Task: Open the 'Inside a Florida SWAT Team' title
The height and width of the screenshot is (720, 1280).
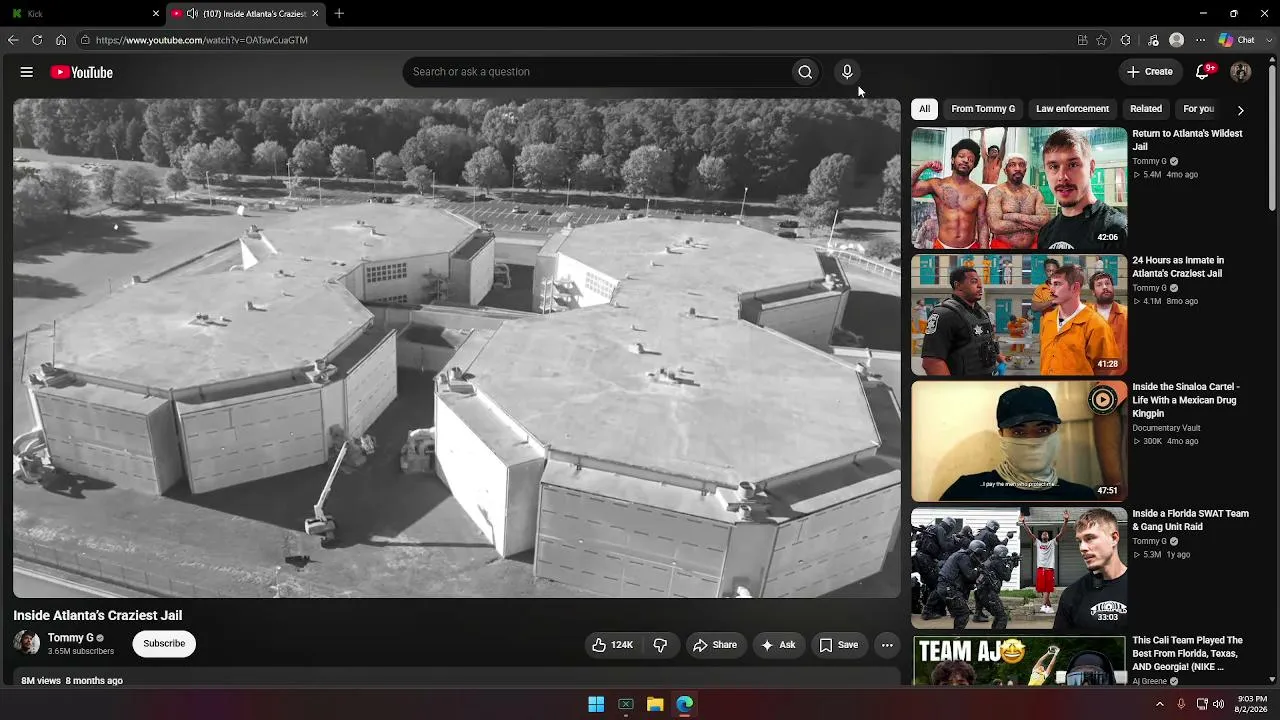Action: 1191,520
